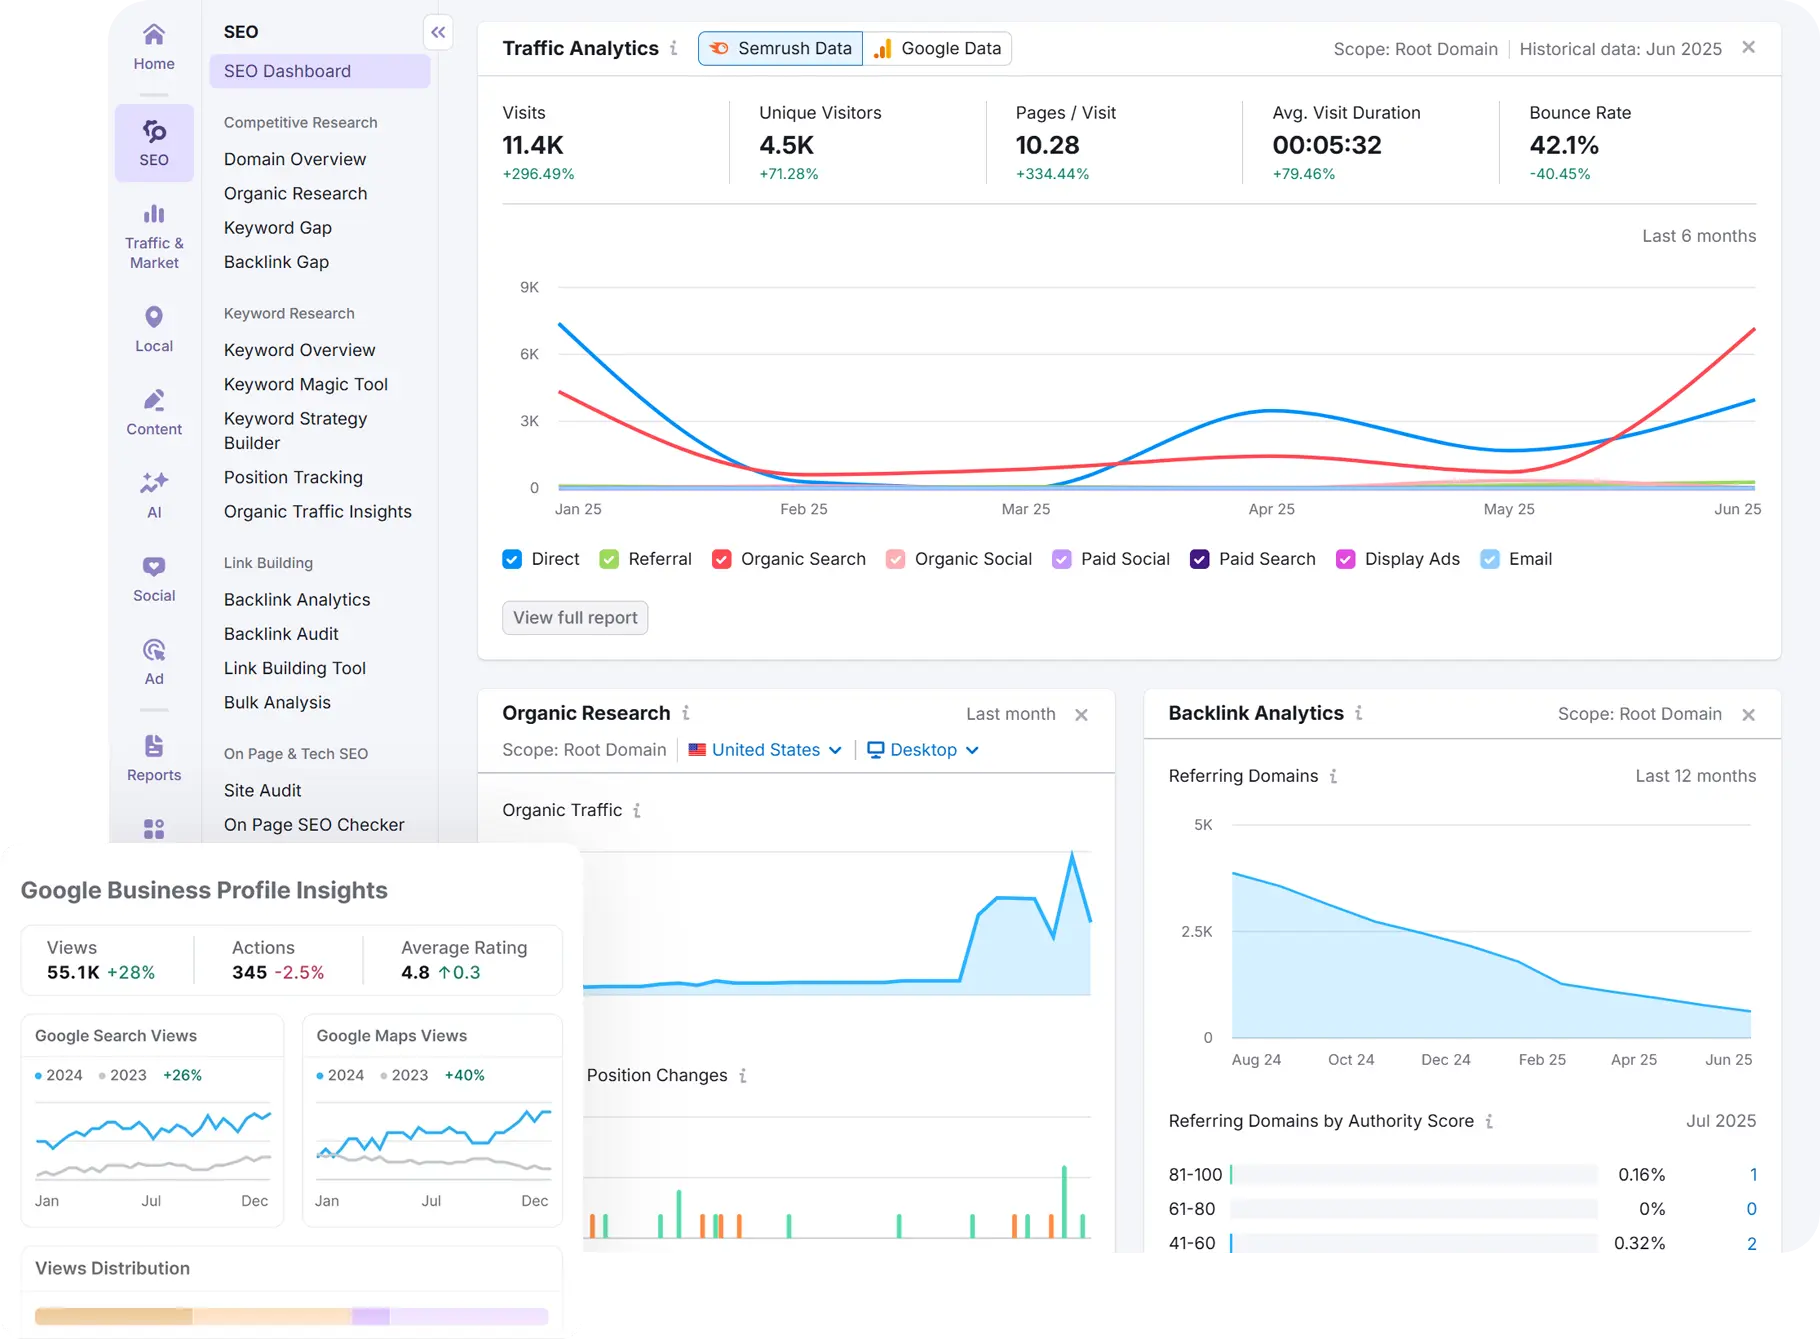Open Organic Research sidebar link

tap(295, 193)
